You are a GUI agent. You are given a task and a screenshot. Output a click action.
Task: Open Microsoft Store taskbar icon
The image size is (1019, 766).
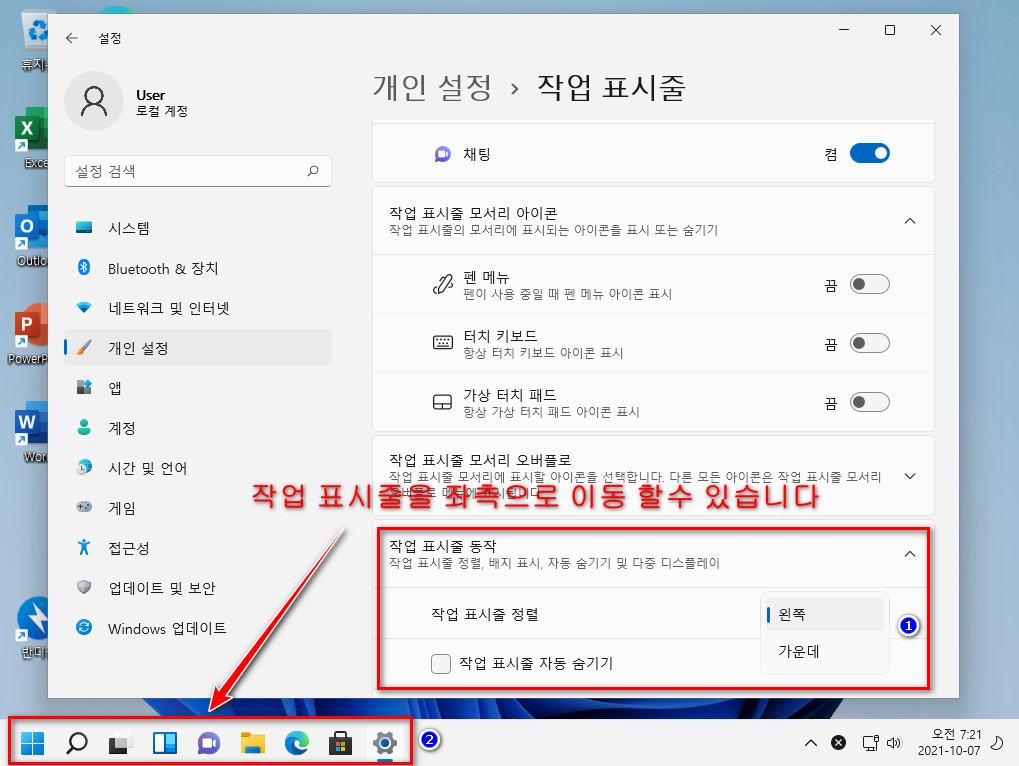click(341, 743)
